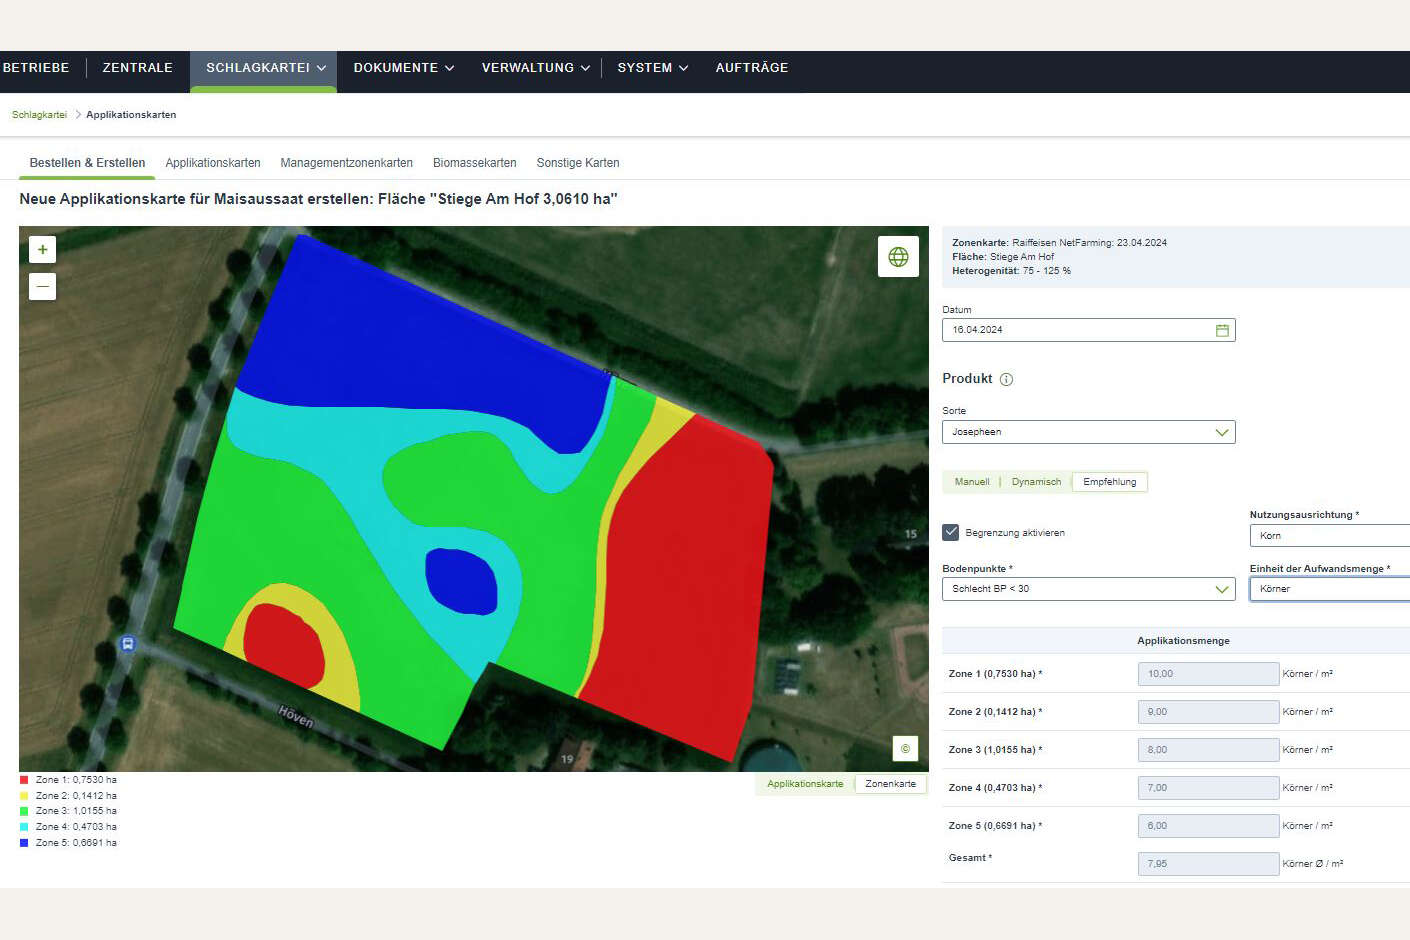Open the Einheit der Aufwandsmenge dropdown
The height and width of the screenshot is (940, 1410).
(1330, 589)
